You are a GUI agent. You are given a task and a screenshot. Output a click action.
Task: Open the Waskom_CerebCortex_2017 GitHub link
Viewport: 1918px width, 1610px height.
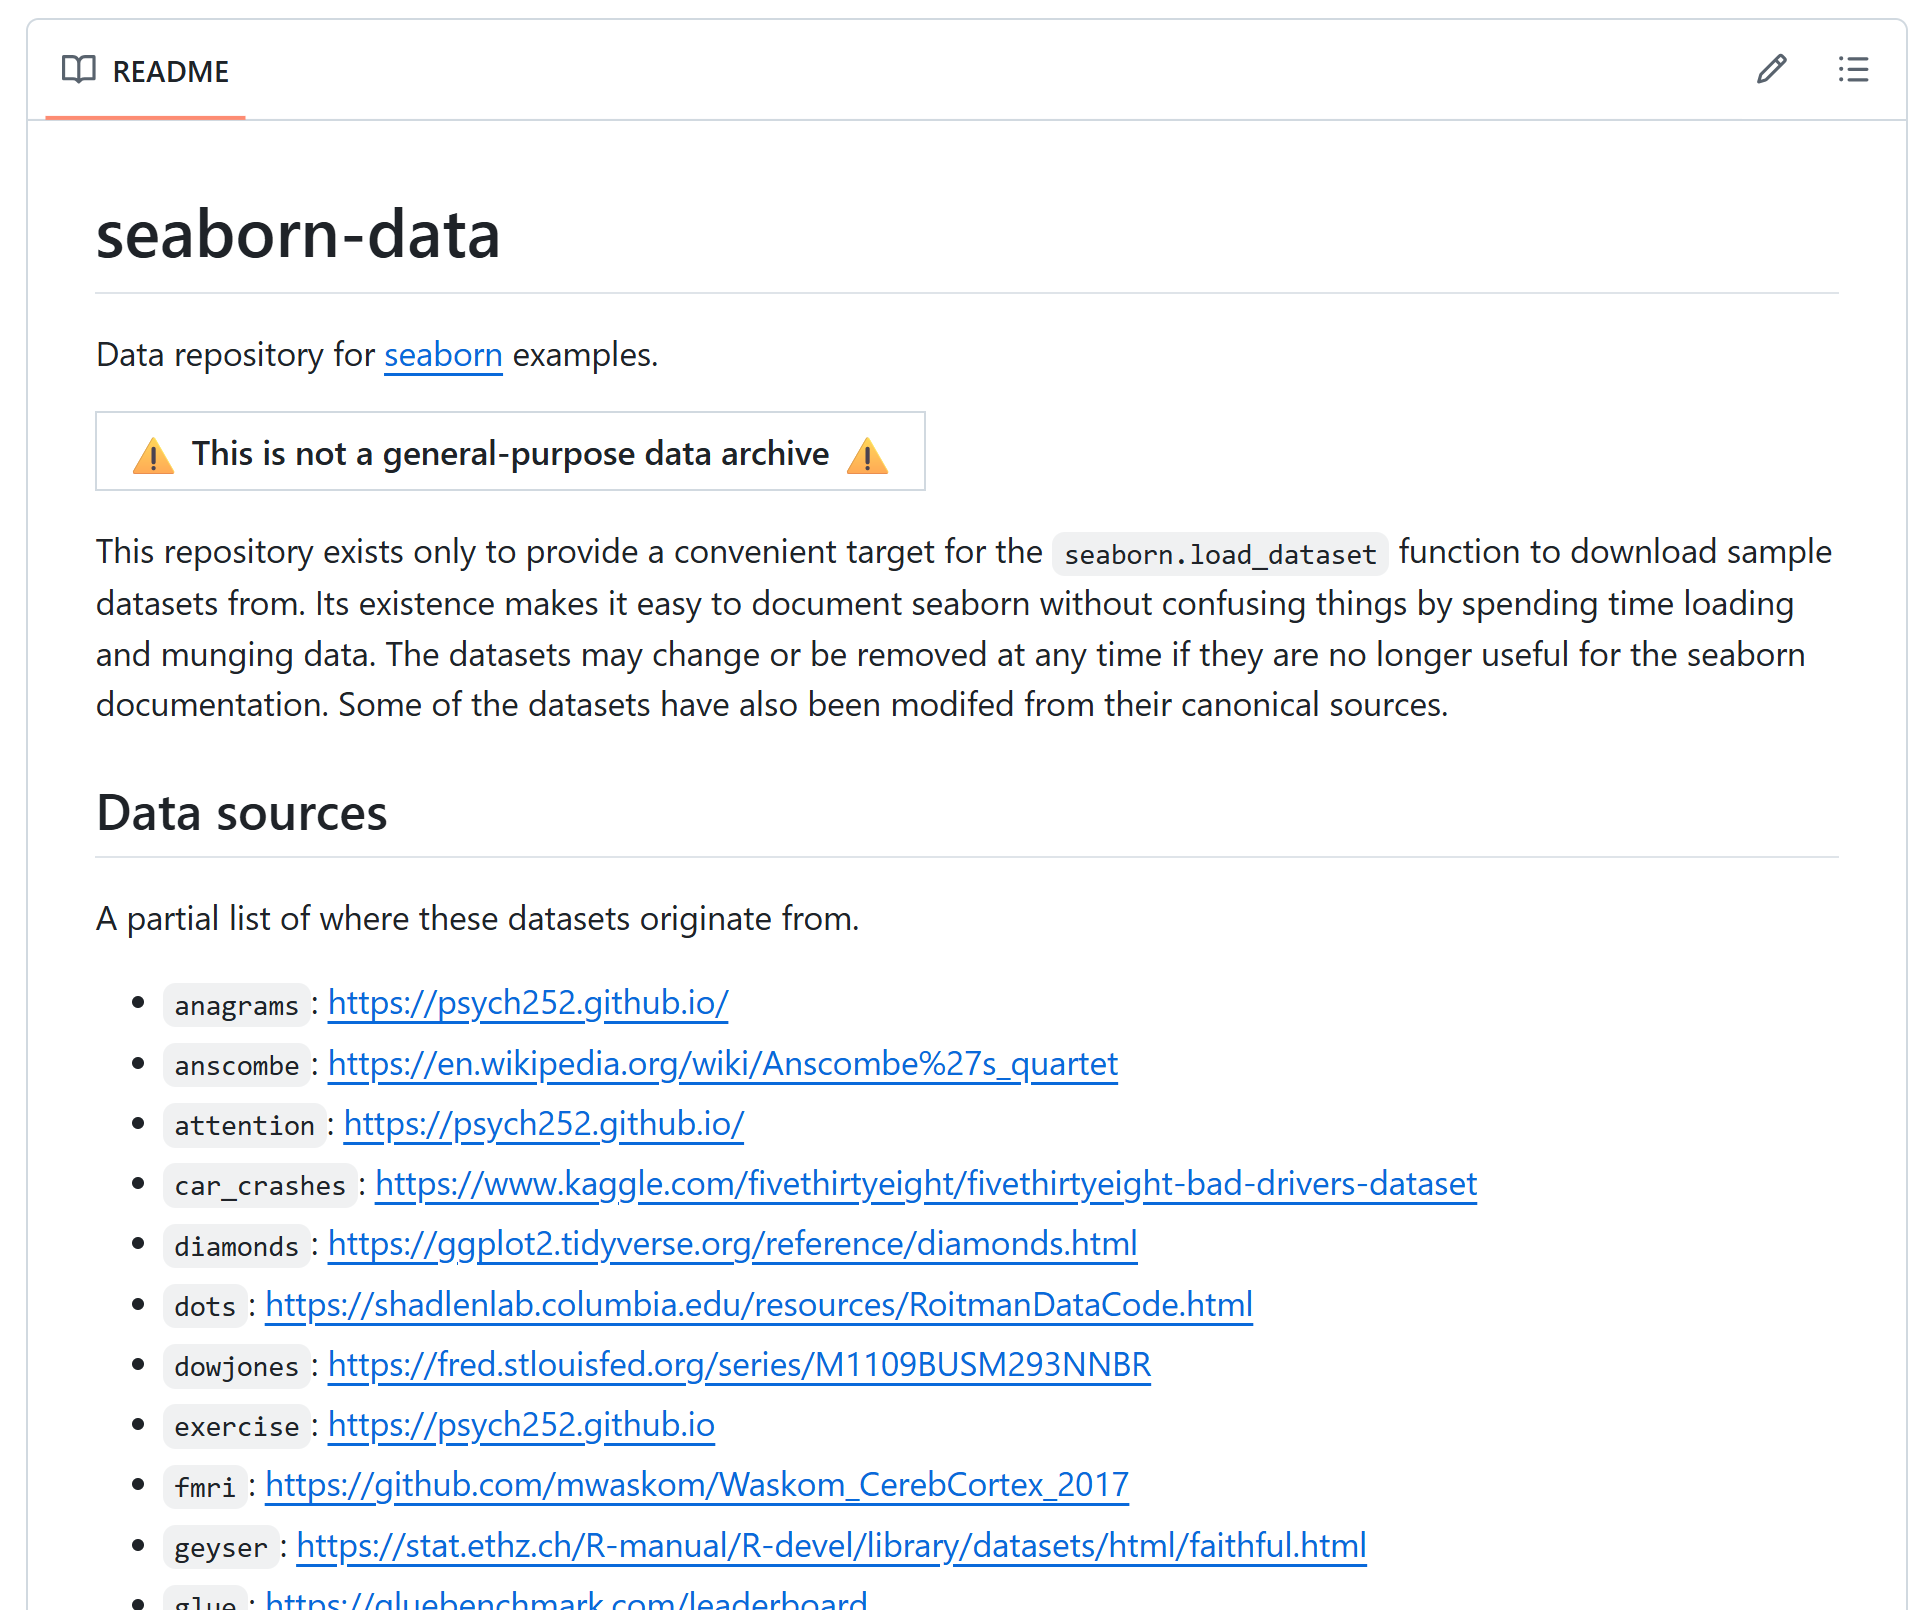pyautogui.click(x=697, y=1485)
